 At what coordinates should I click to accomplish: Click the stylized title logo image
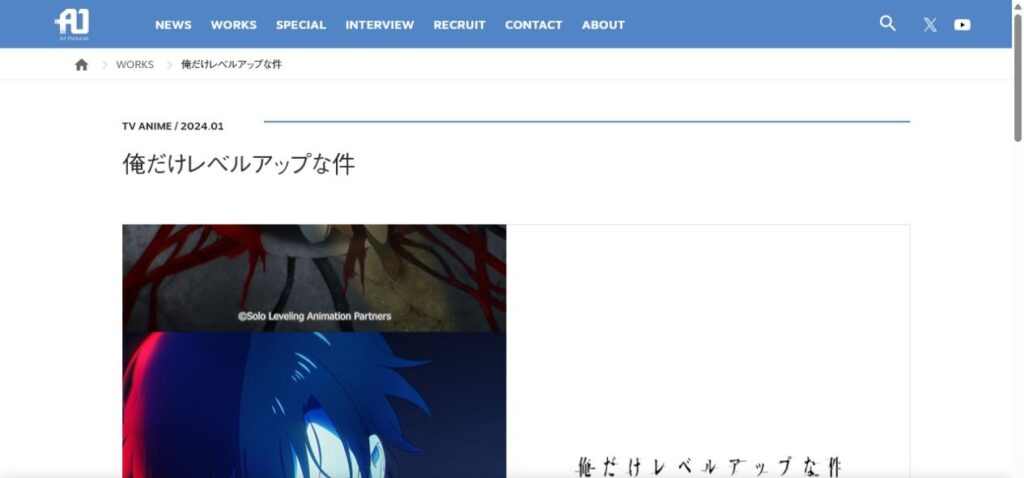point(708,466)
